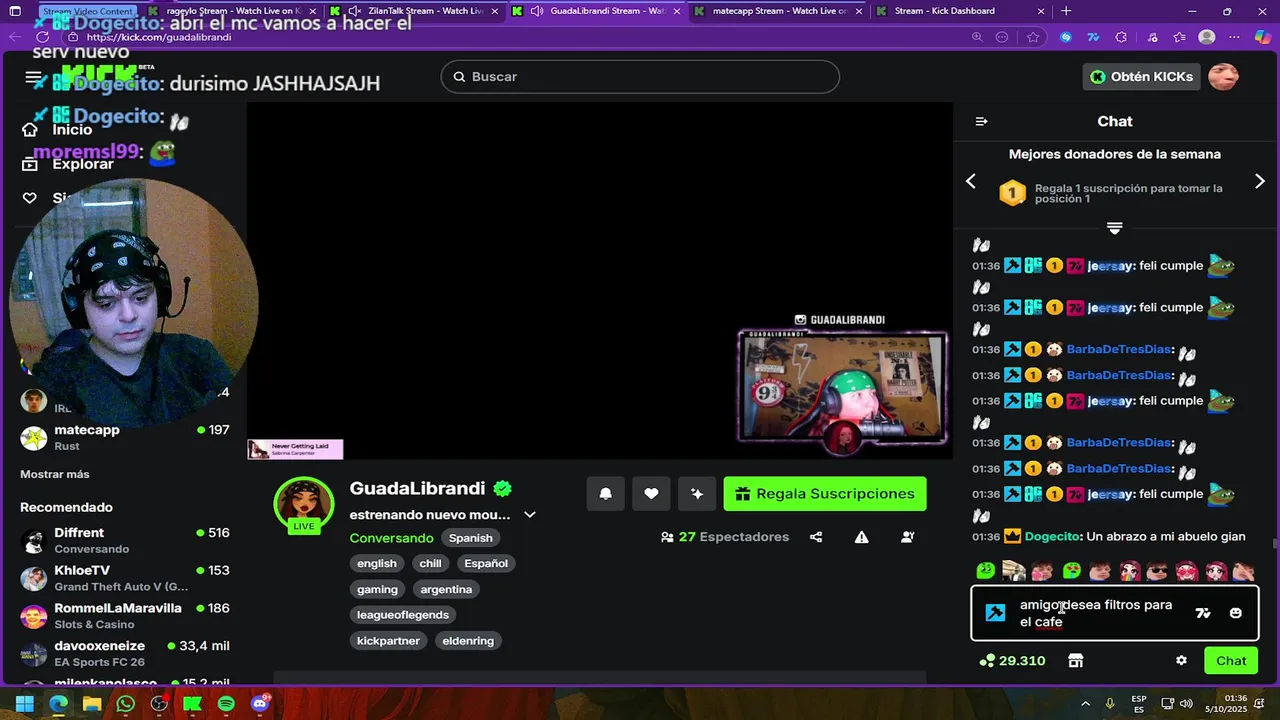This screenshot has height=720, width=1280.
Task: Open the Kick shop icon below chat
Action: (1076, 661)
